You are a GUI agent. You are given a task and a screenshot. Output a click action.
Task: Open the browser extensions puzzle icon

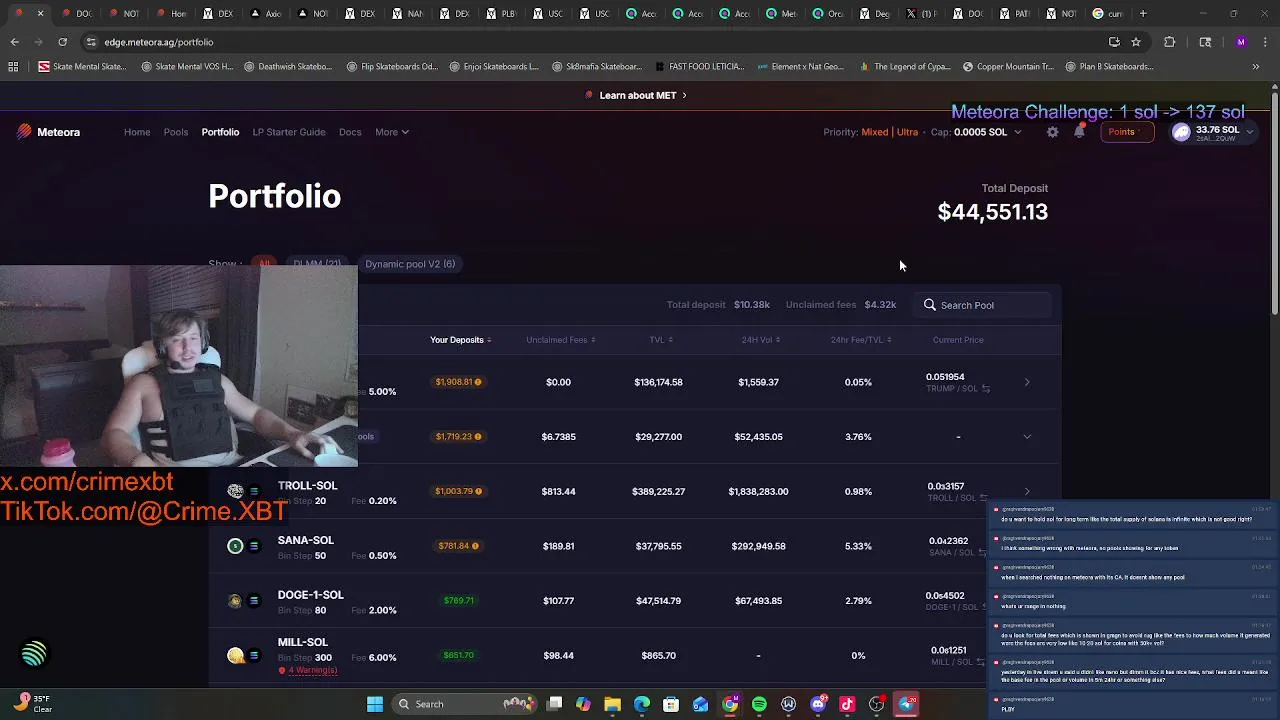[x=1169, y=42]
